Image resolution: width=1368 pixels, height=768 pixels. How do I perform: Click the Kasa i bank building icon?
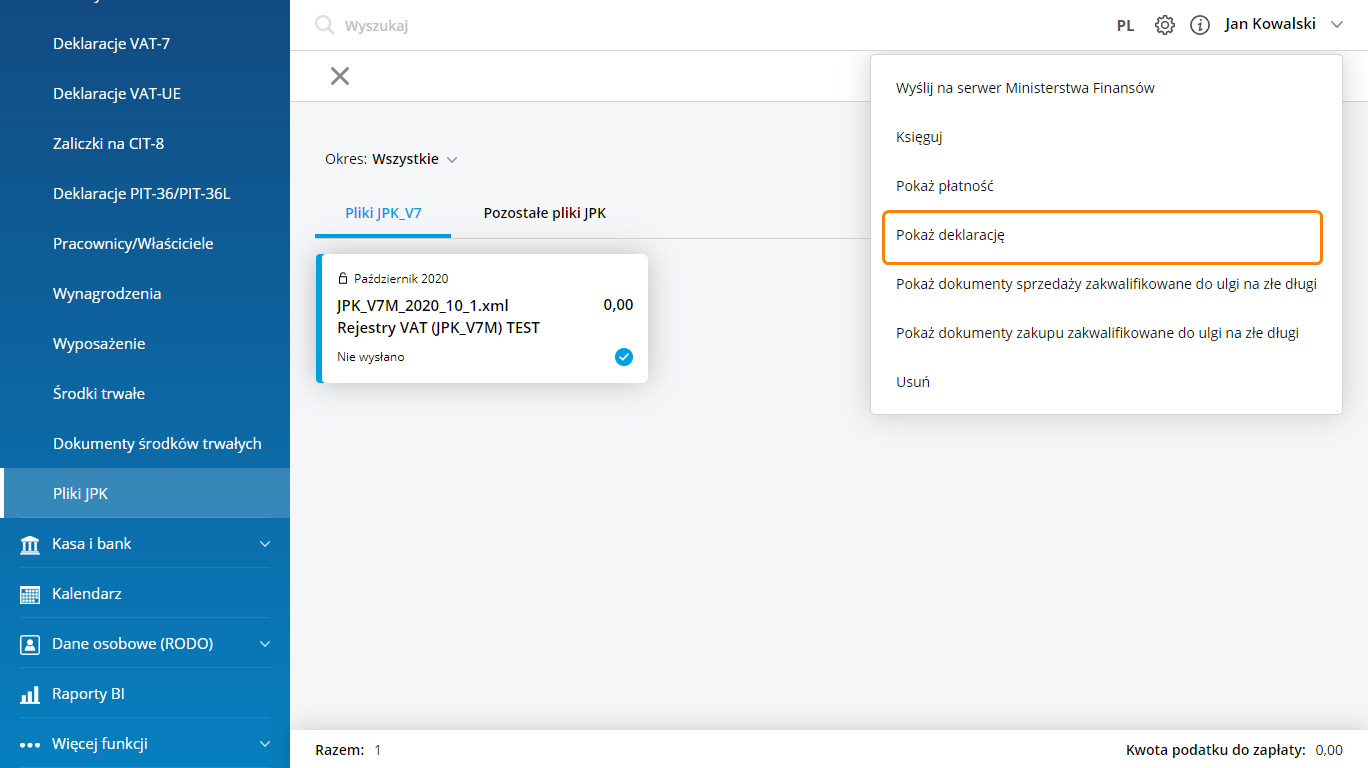(x=30, y=544)
